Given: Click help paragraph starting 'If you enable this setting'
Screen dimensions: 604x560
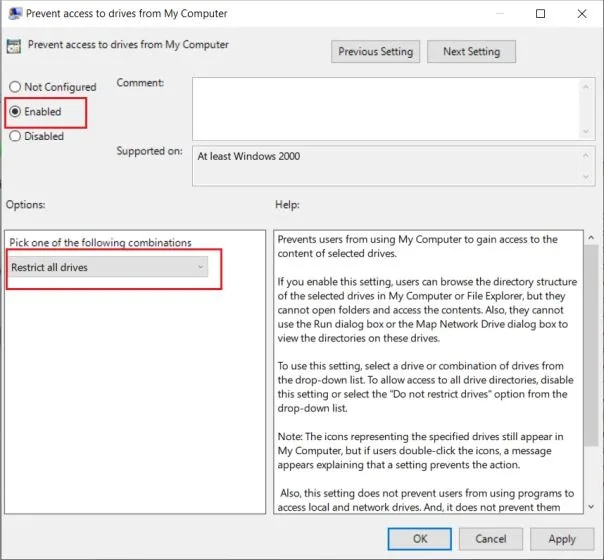Looking at the screenshot, I should [x=427, y=310].
